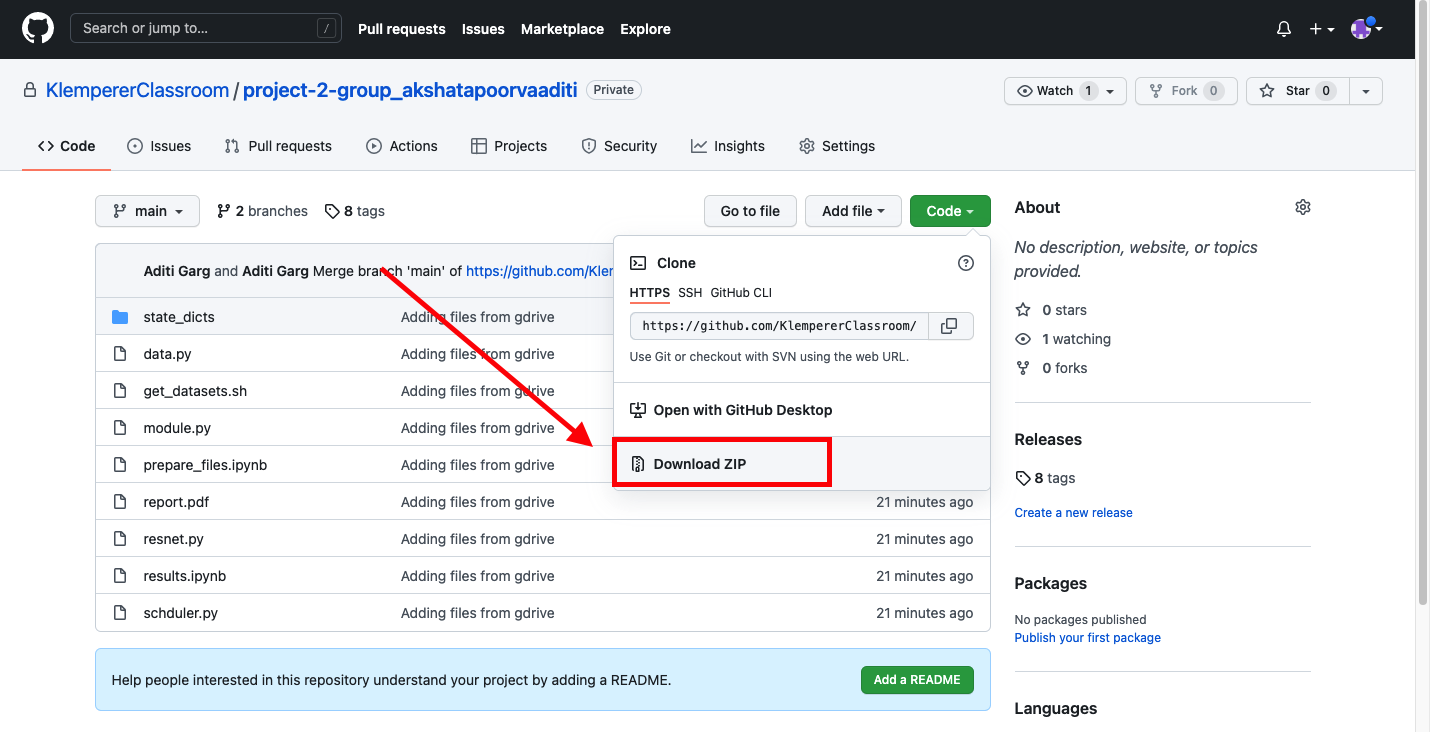Select the SSH clone option
The width and height of the screenshot is (1430, 732).
coord(690,293)
